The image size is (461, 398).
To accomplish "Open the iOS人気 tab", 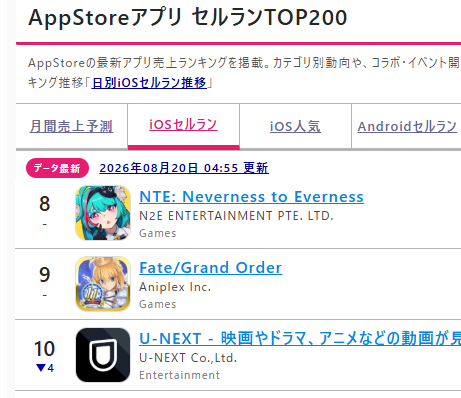I will point(295,126).
